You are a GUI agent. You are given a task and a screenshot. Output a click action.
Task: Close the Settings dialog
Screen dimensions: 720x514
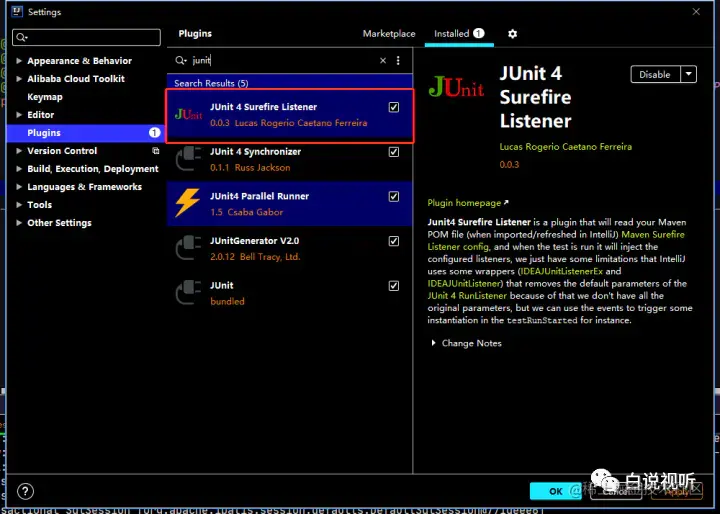click(696, 11)
